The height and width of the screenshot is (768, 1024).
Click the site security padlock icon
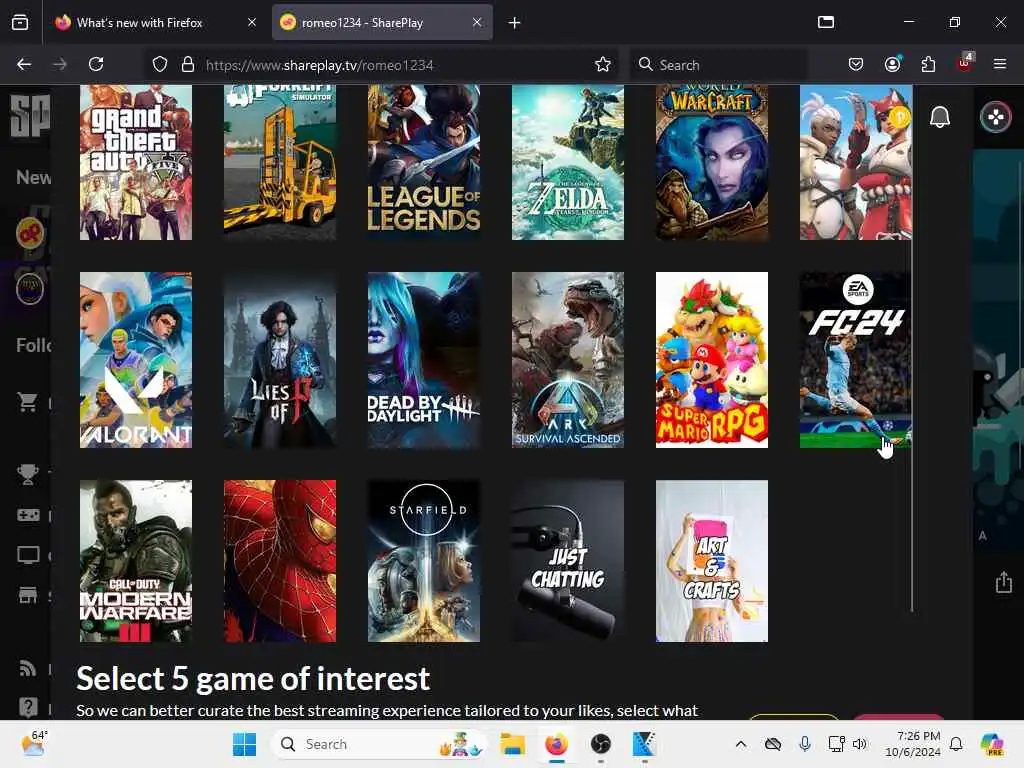coord(188,65)
